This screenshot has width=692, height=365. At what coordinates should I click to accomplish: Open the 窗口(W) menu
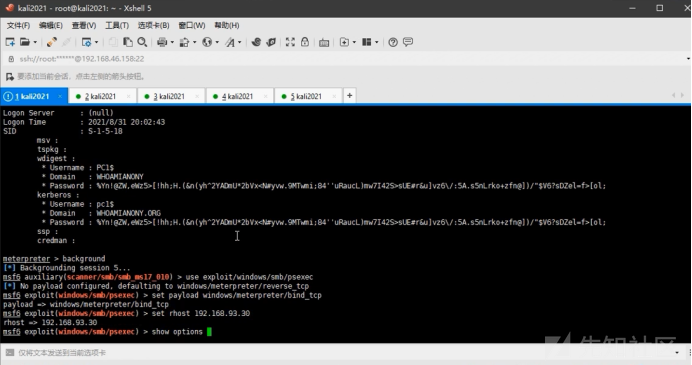click(192, 26)
